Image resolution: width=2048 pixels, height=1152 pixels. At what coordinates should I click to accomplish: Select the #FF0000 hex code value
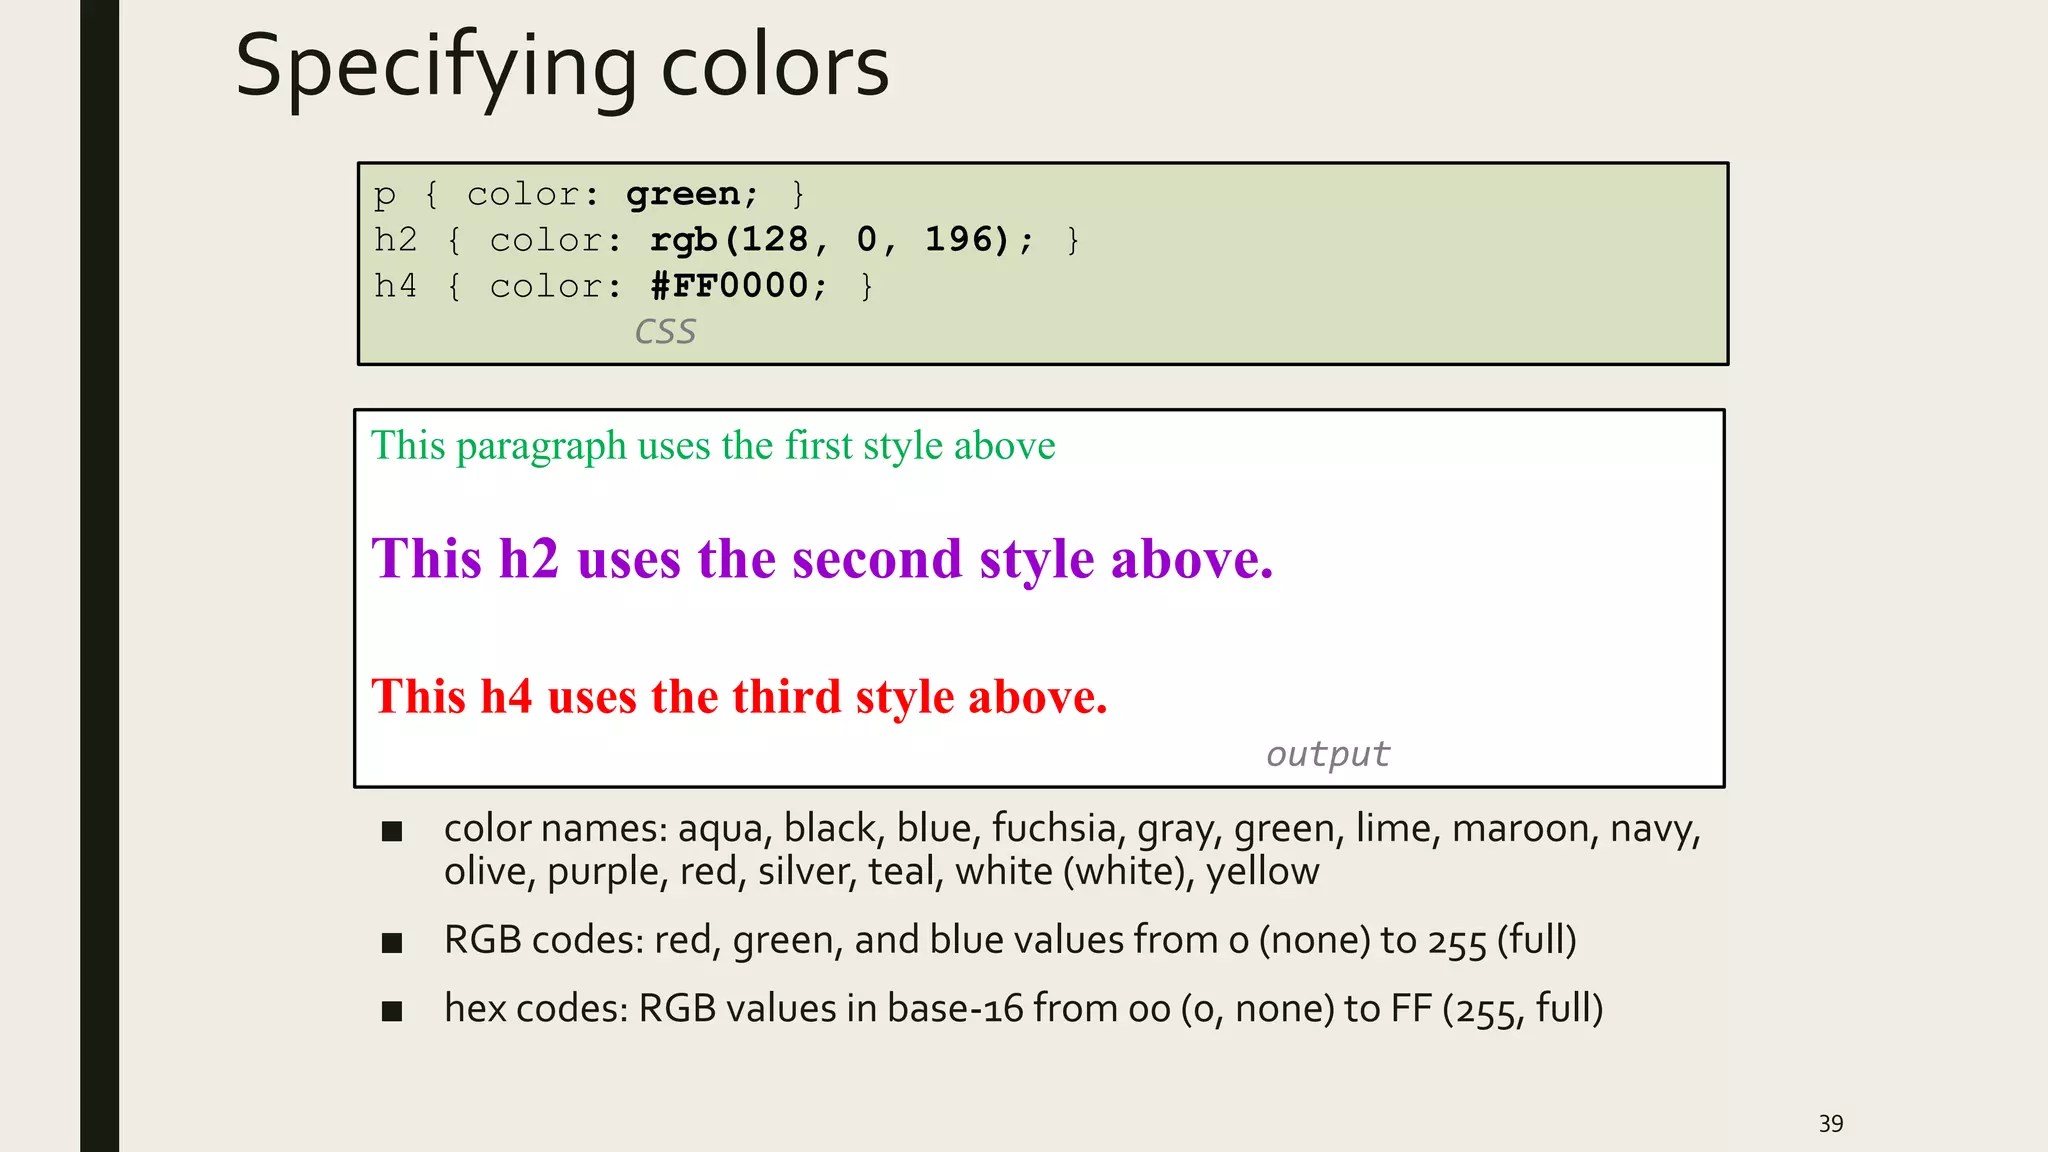point(738,286)
